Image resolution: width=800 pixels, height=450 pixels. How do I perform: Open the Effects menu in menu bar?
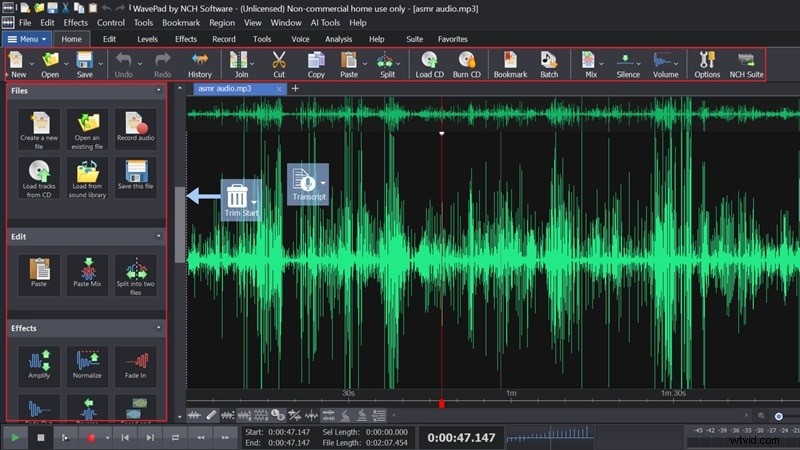76,22
